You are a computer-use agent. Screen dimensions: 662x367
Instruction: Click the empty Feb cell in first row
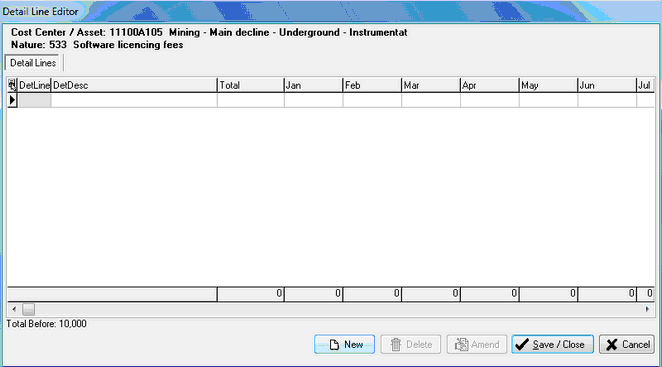(x=372, y=100)
